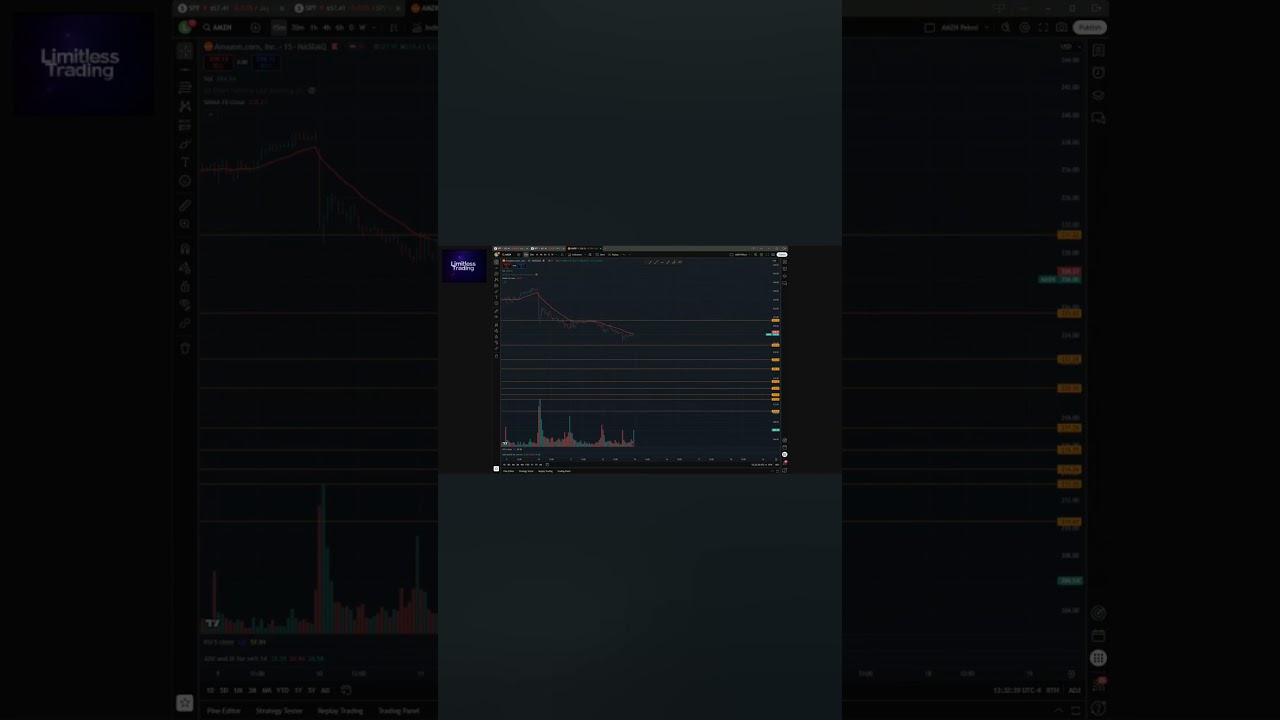
Task: Open the emoji/icons tool in left toolbar
Action: [x=185, y=181]
